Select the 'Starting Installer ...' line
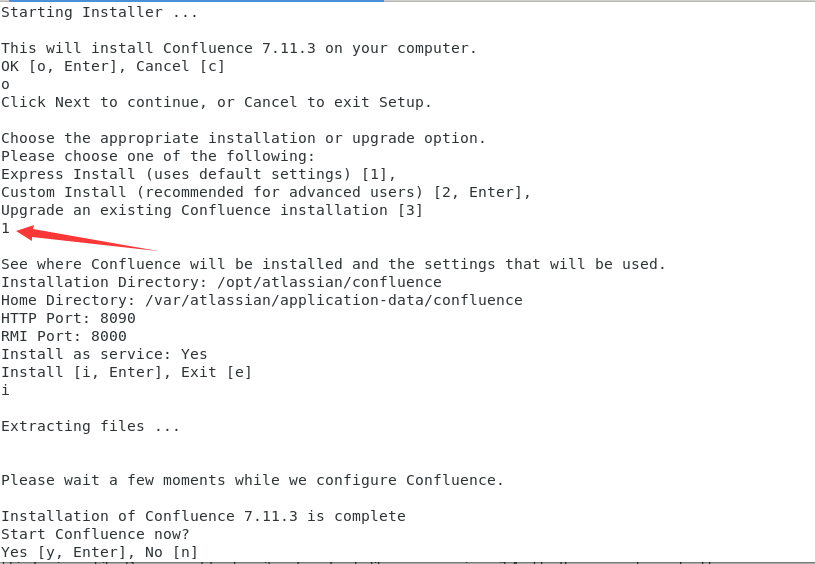The height and width of the screenshot is (564, 815). (99, 12)
